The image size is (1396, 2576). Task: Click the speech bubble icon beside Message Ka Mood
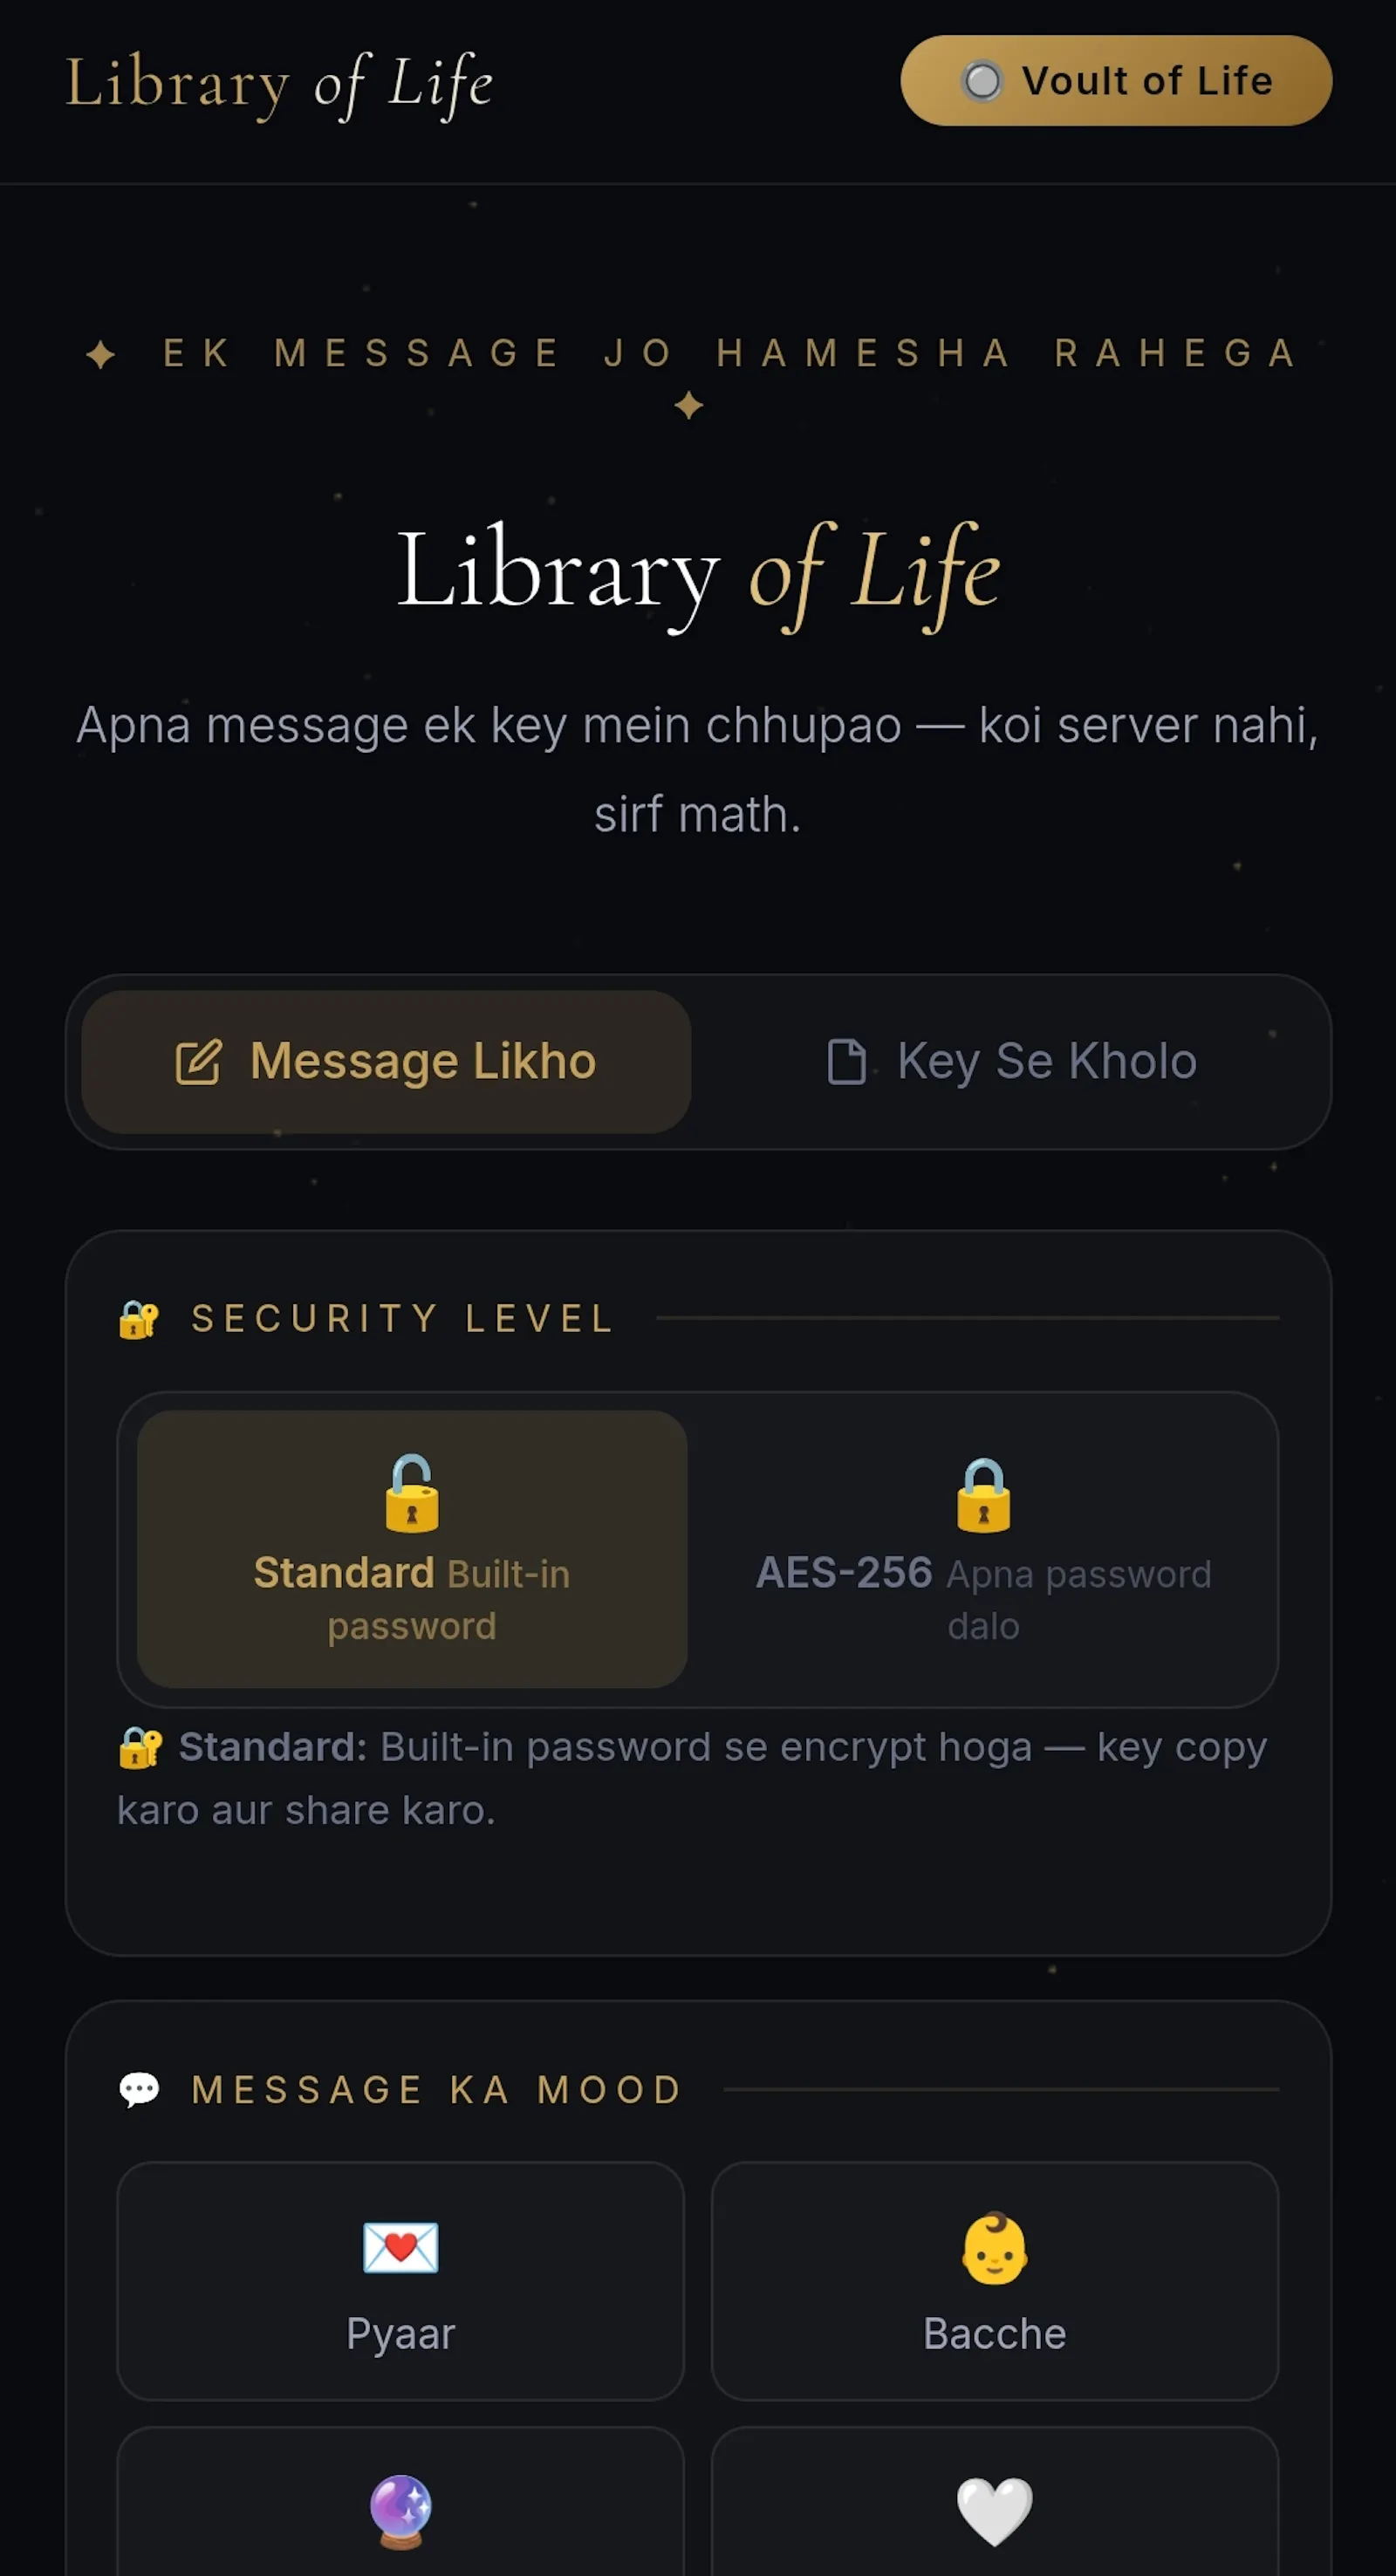pos(139,2090)
